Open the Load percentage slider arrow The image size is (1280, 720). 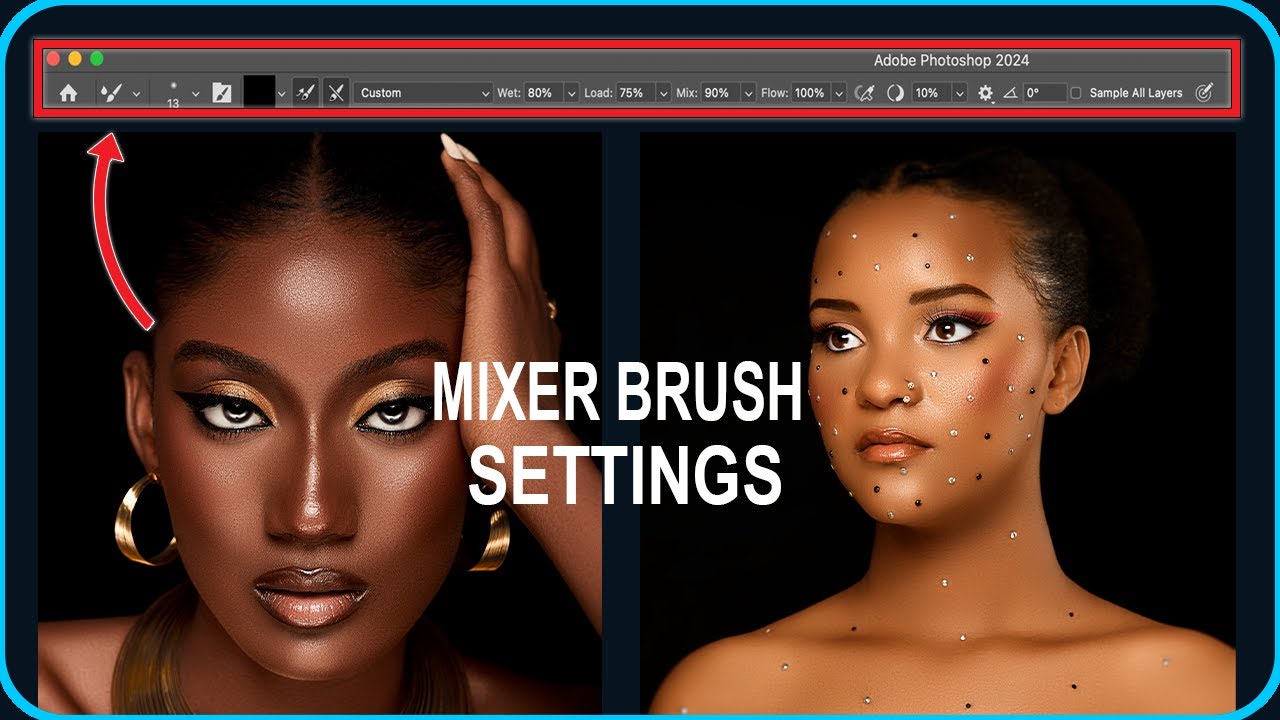pyautogui.click(x=663, y=93)
